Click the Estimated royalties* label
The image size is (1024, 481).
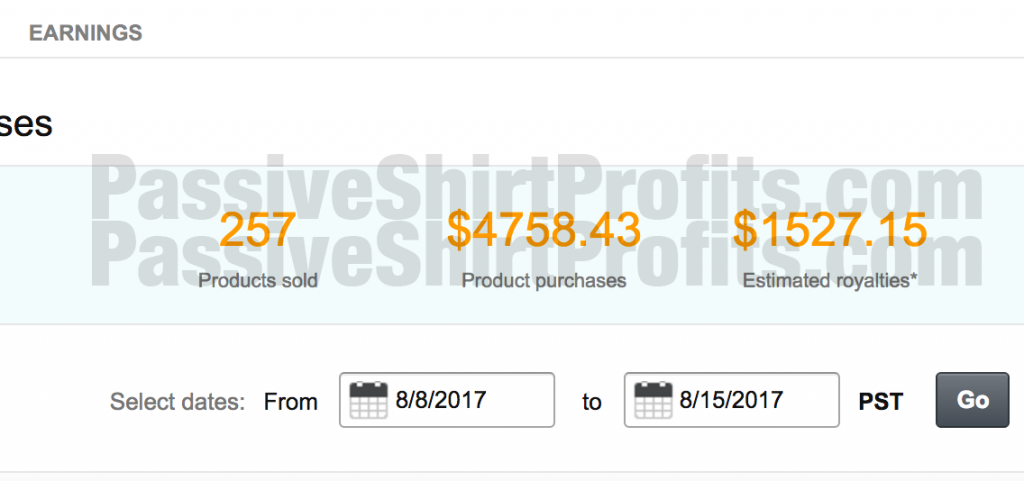[x=829, y=281]
